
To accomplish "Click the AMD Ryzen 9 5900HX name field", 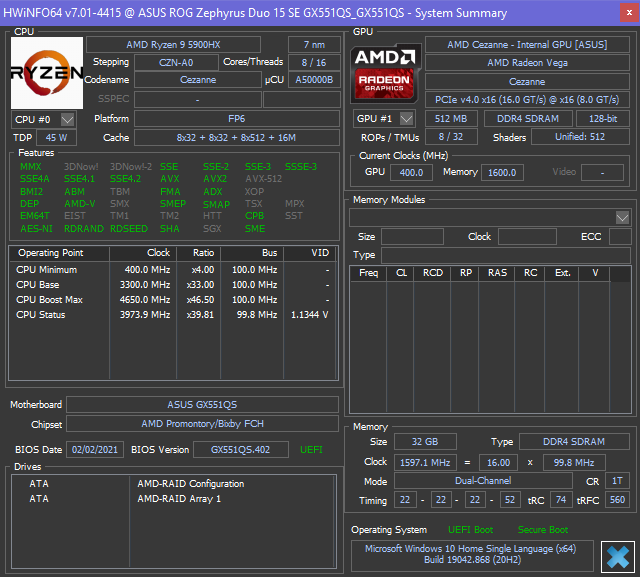I will pyautogui.click(x=173, y=44).
